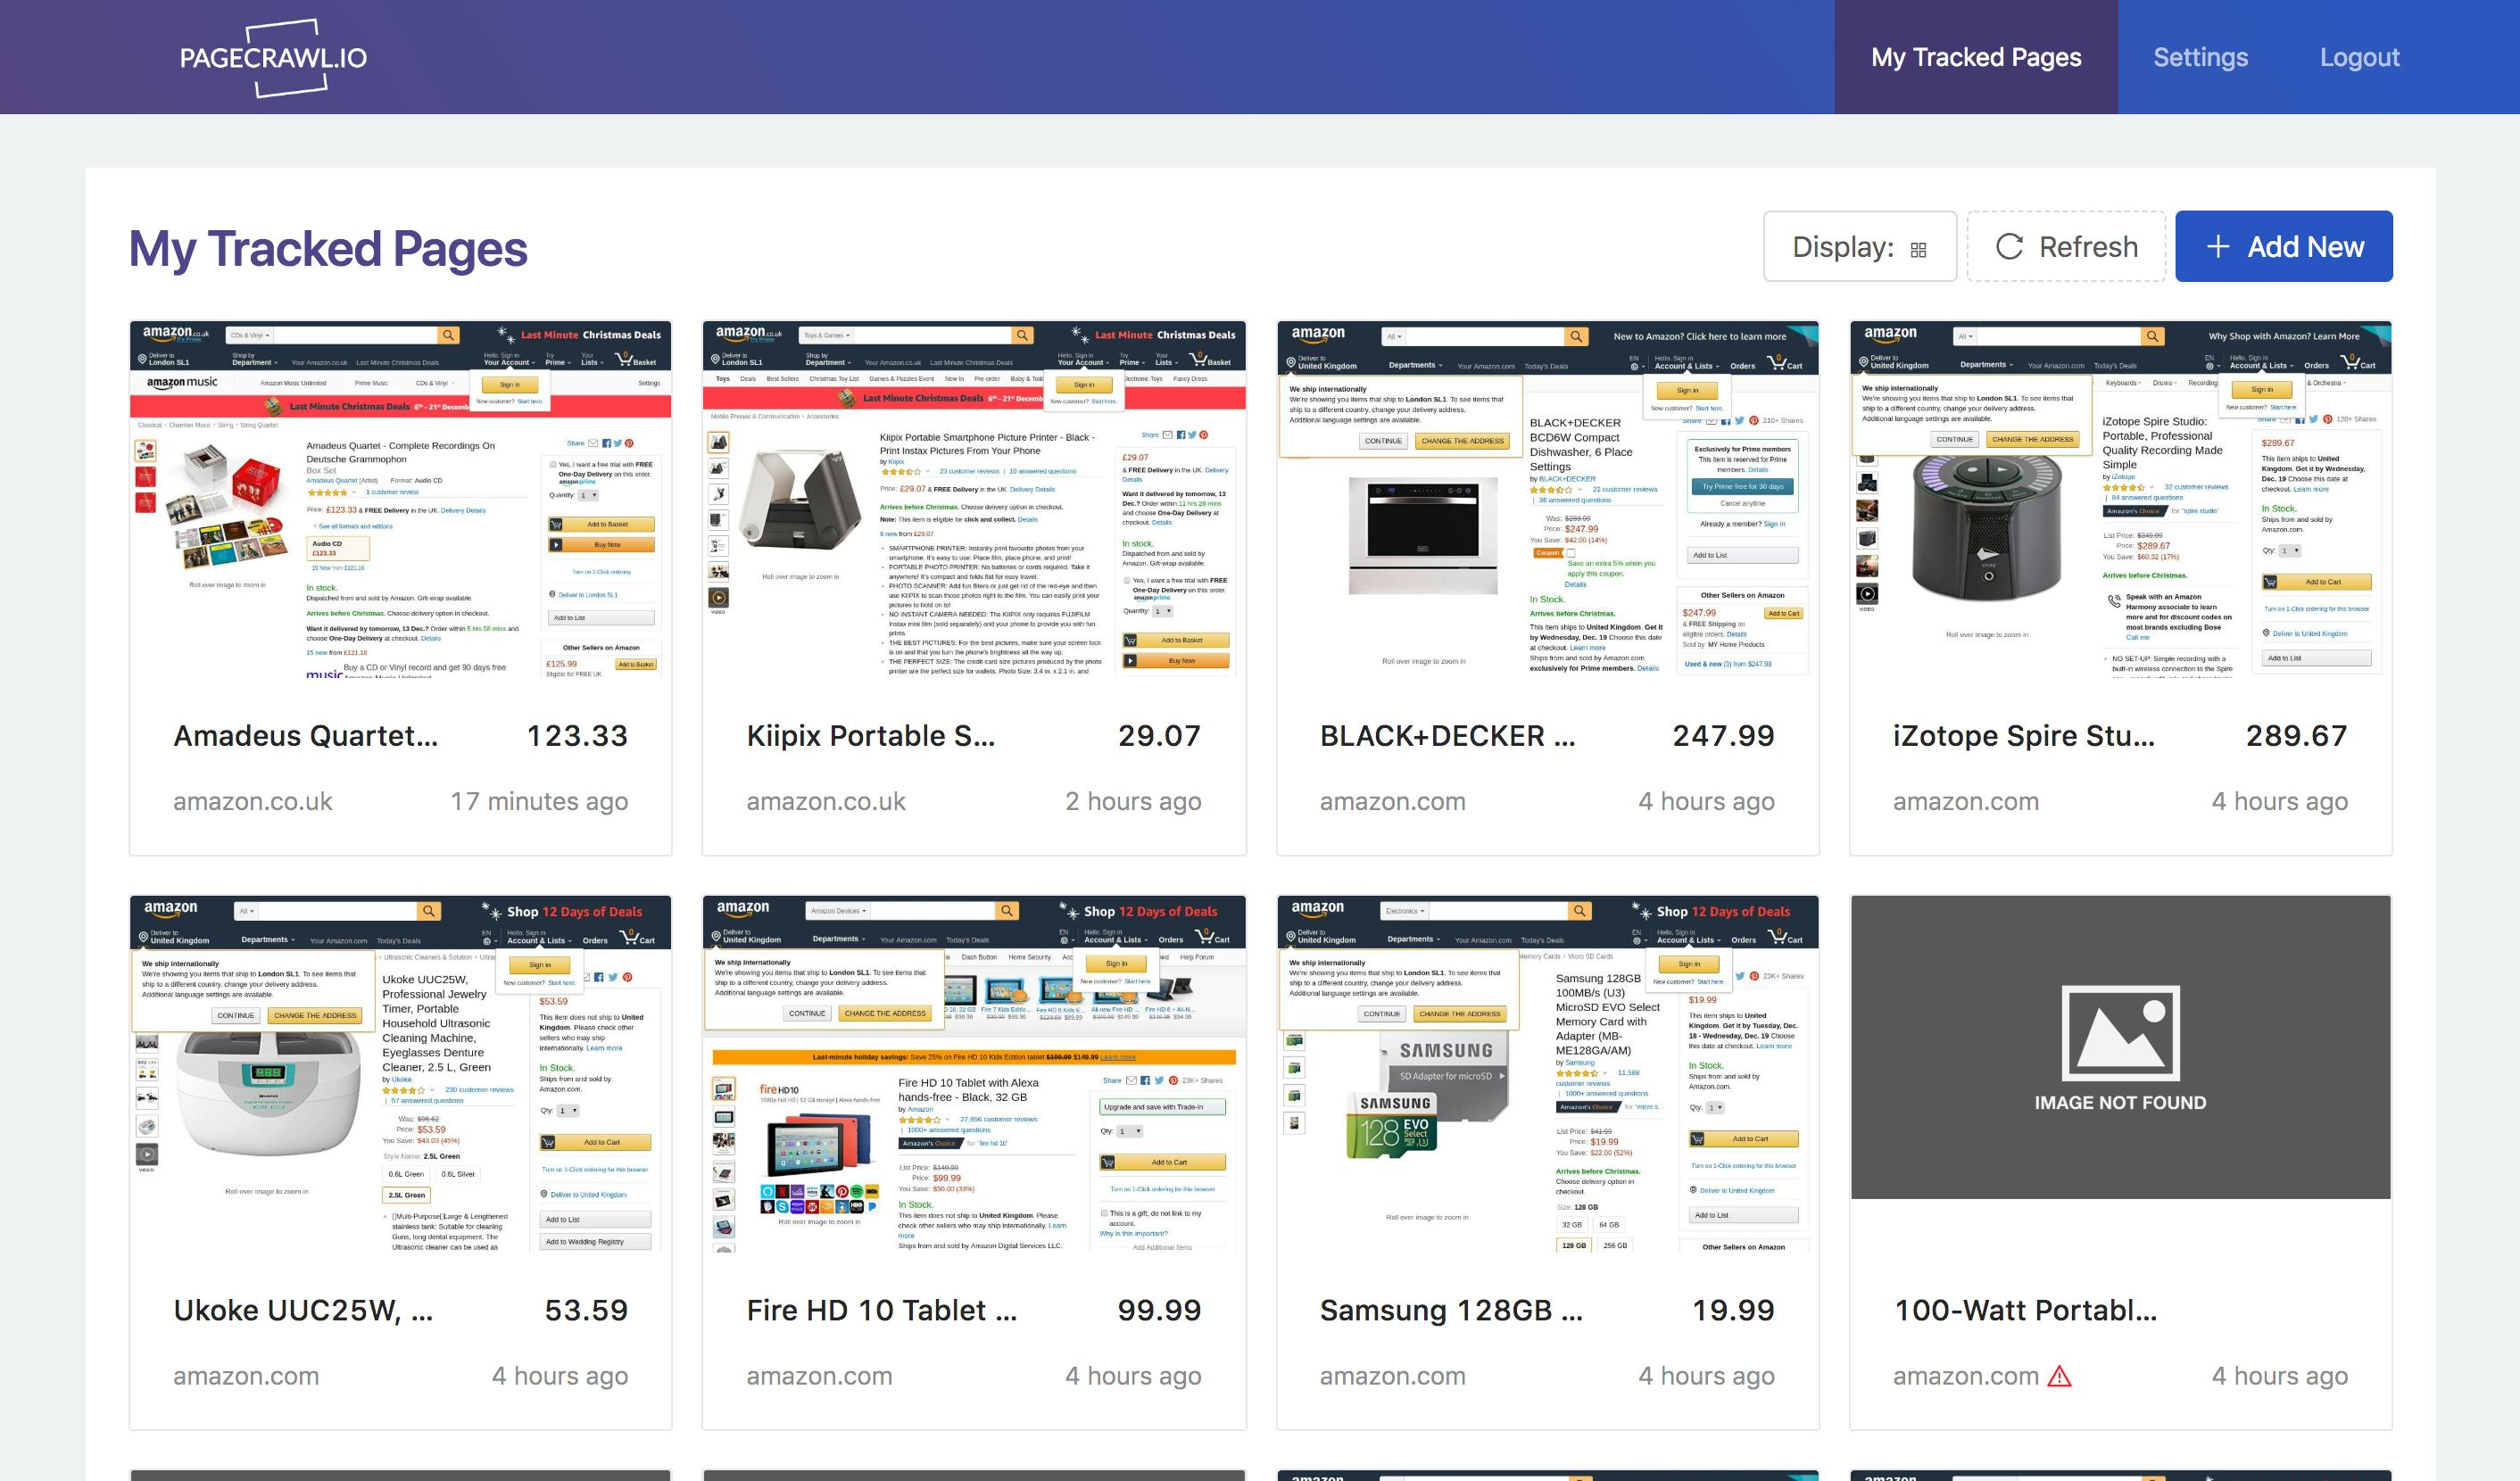Click the 247.99 price value
This screenshot has height=1481, width=2520.
coord(1723,736)
